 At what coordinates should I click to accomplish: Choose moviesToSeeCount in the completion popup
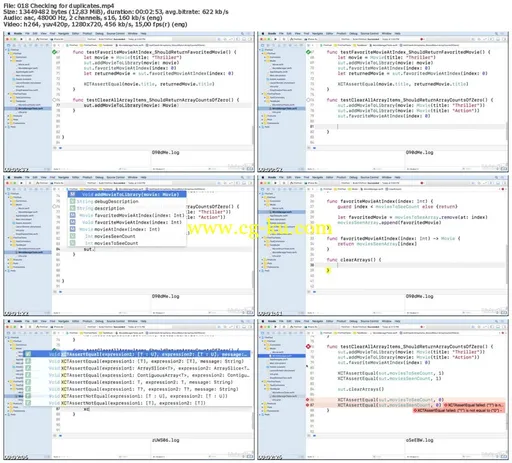coord(127,243)
